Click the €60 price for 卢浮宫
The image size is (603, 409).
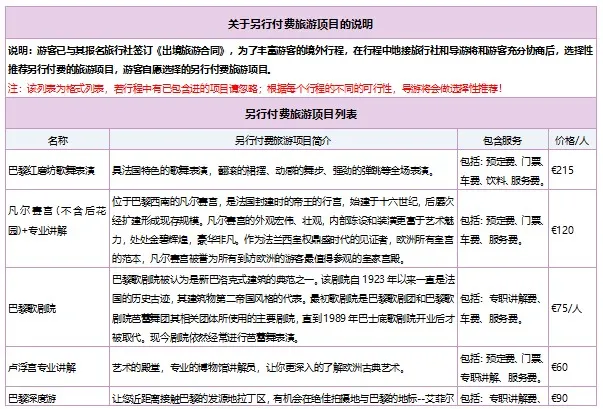click(x=562, y=368)
